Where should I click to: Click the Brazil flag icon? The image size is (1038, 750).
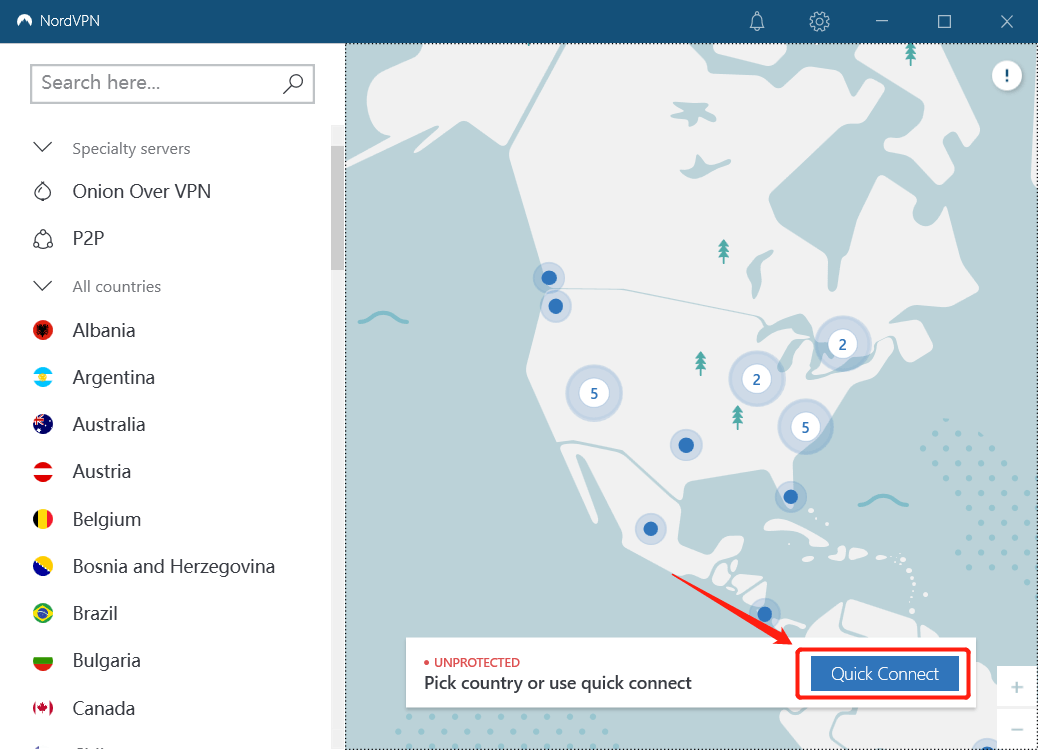point(43,613)
